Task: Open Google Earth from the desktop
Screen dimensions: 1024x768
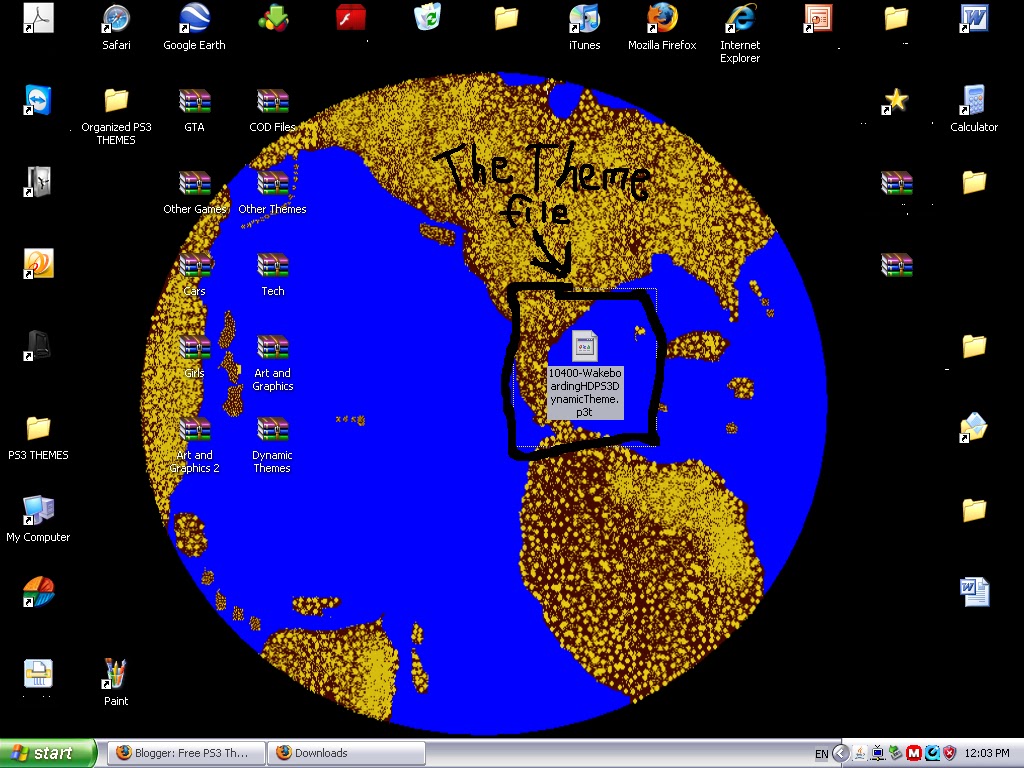Action: pyautogui.click(x=194, y=27)
